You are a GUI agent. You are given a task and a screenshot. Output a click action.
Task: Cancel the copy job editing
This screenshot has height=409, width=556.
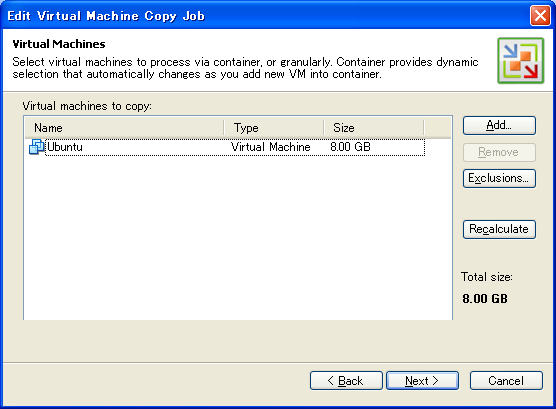pos(506,381)
